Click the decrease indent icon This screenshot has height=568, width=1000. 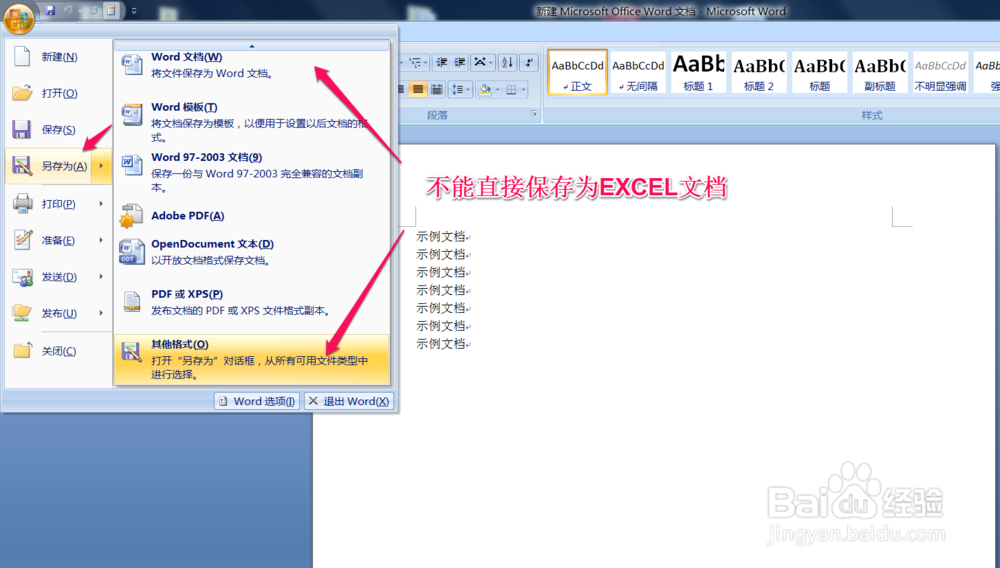(441, 62)
